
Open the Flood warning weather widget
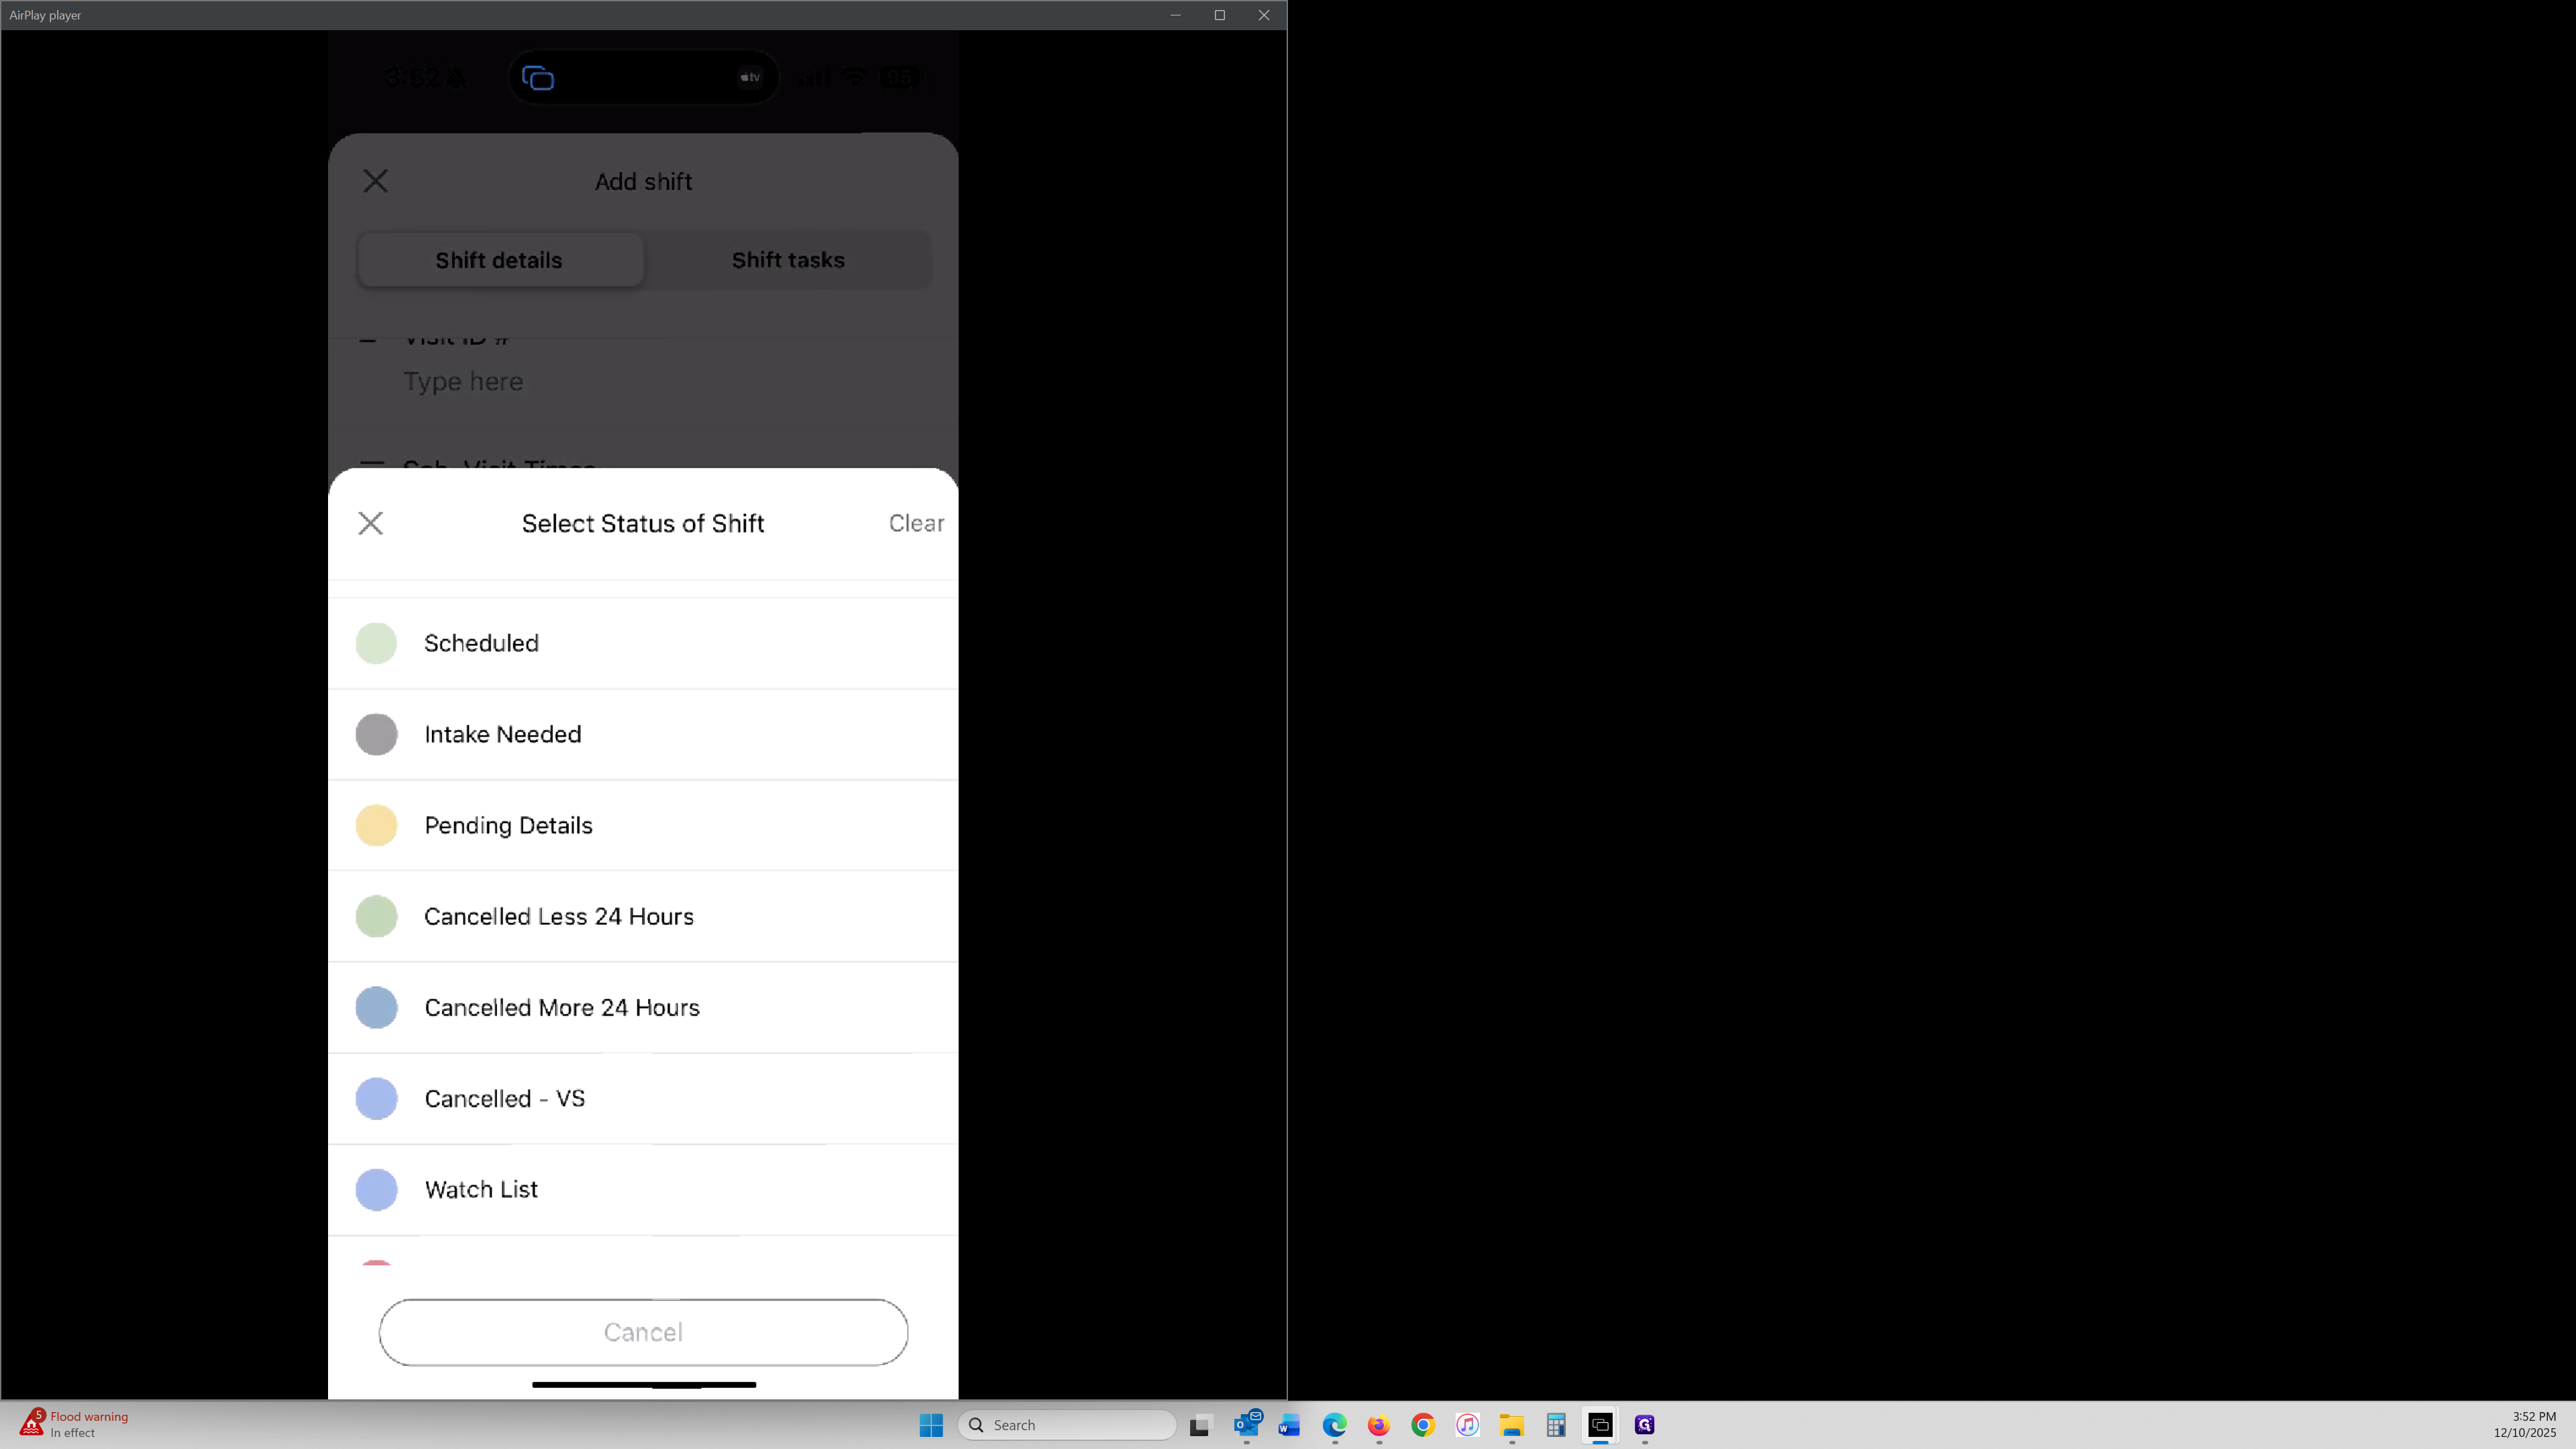coord(74,1424)
